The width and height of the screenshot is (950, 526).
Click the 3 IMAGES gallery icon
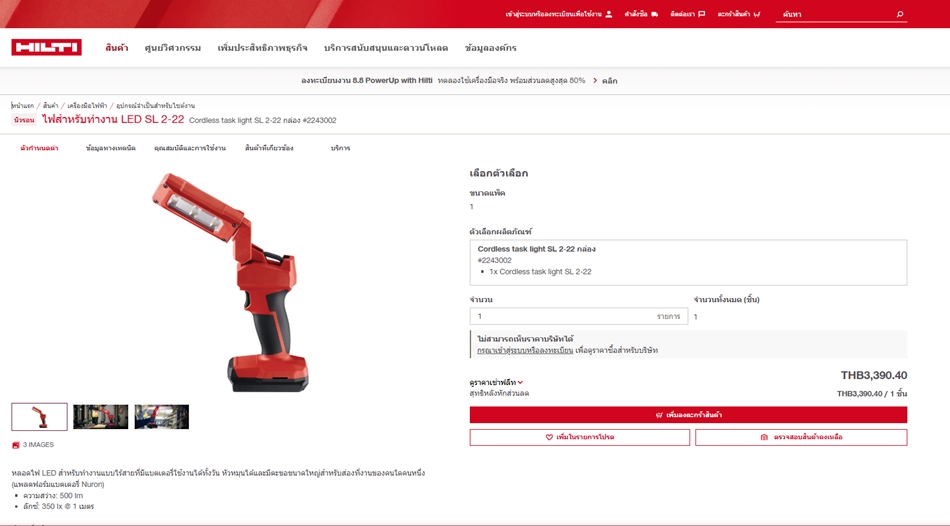click(16, 445)
